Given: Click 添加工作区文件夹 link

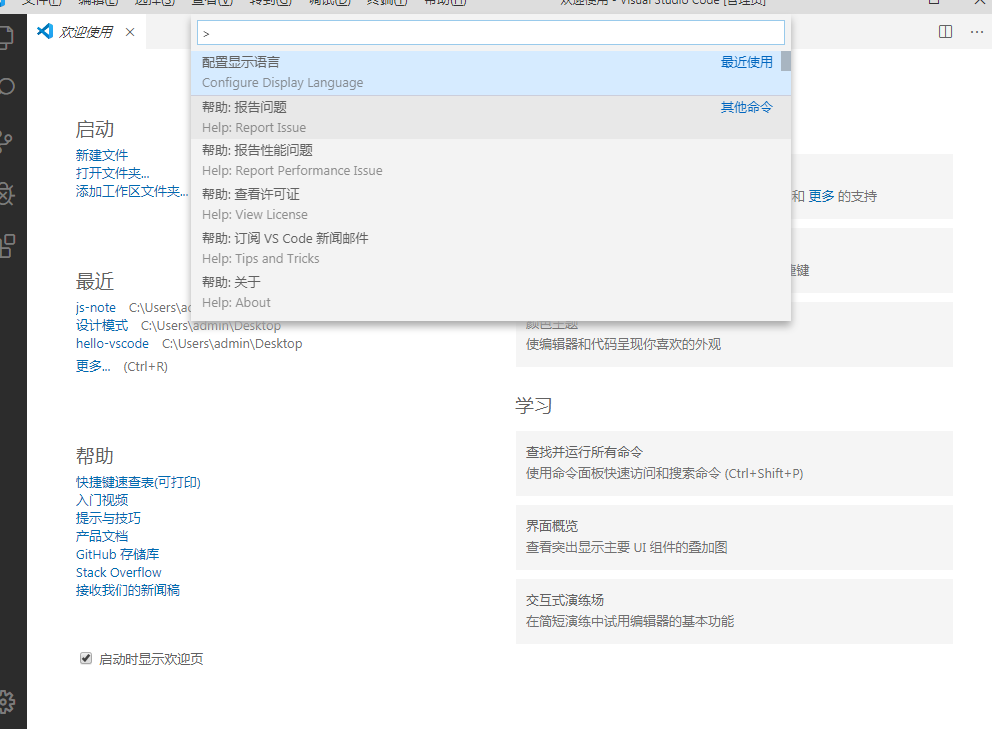Looking at the screenshot, I should (132, 191).
